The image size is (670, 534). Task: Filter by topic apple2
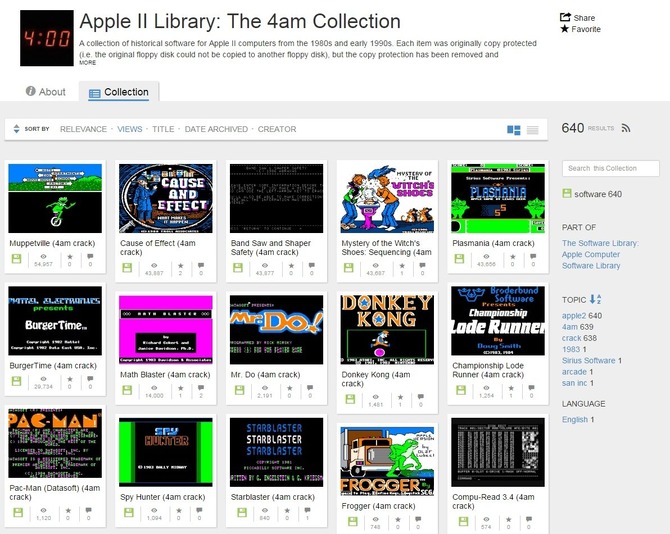click(574, 316)
